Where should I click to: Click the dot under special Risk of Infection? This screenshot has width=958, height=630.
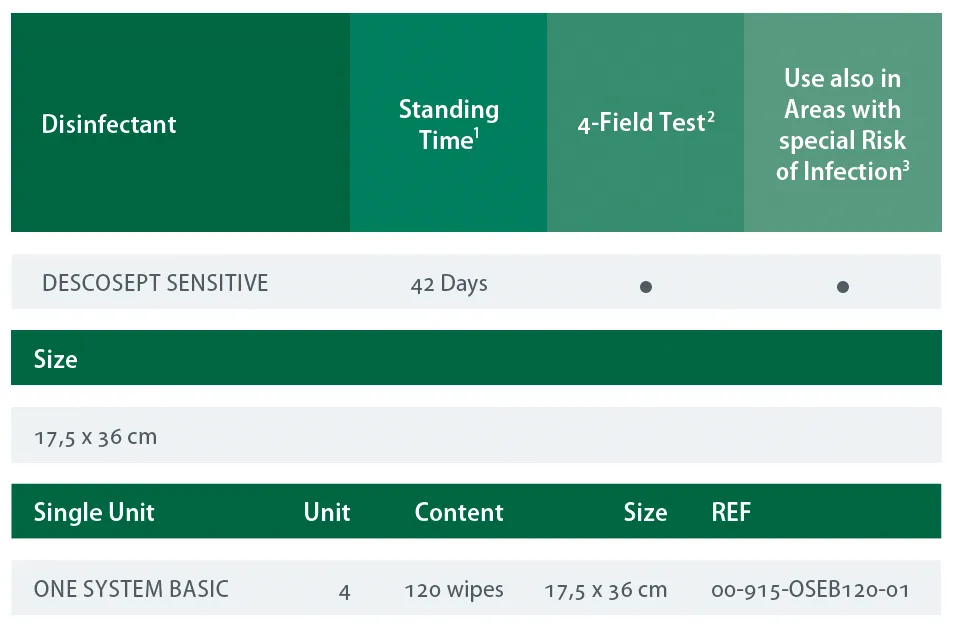tap(842, 287)
